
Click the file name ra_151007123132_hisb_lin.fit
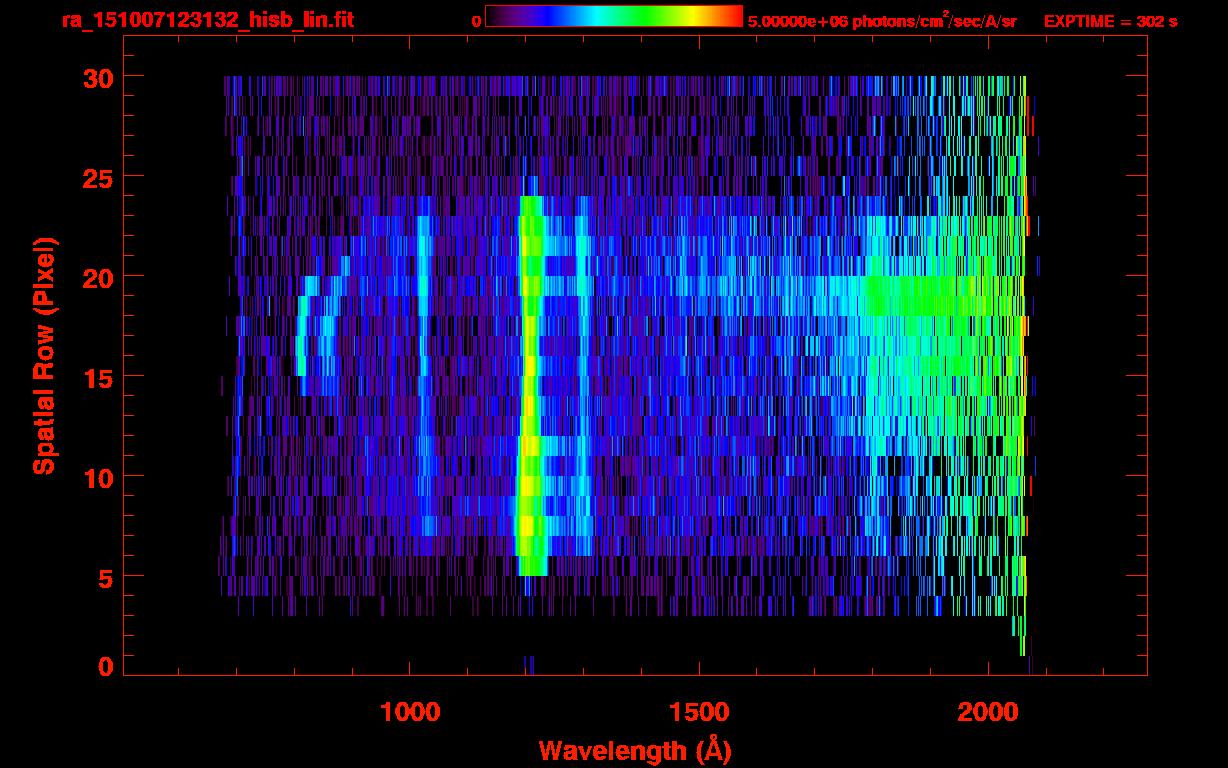207,20
